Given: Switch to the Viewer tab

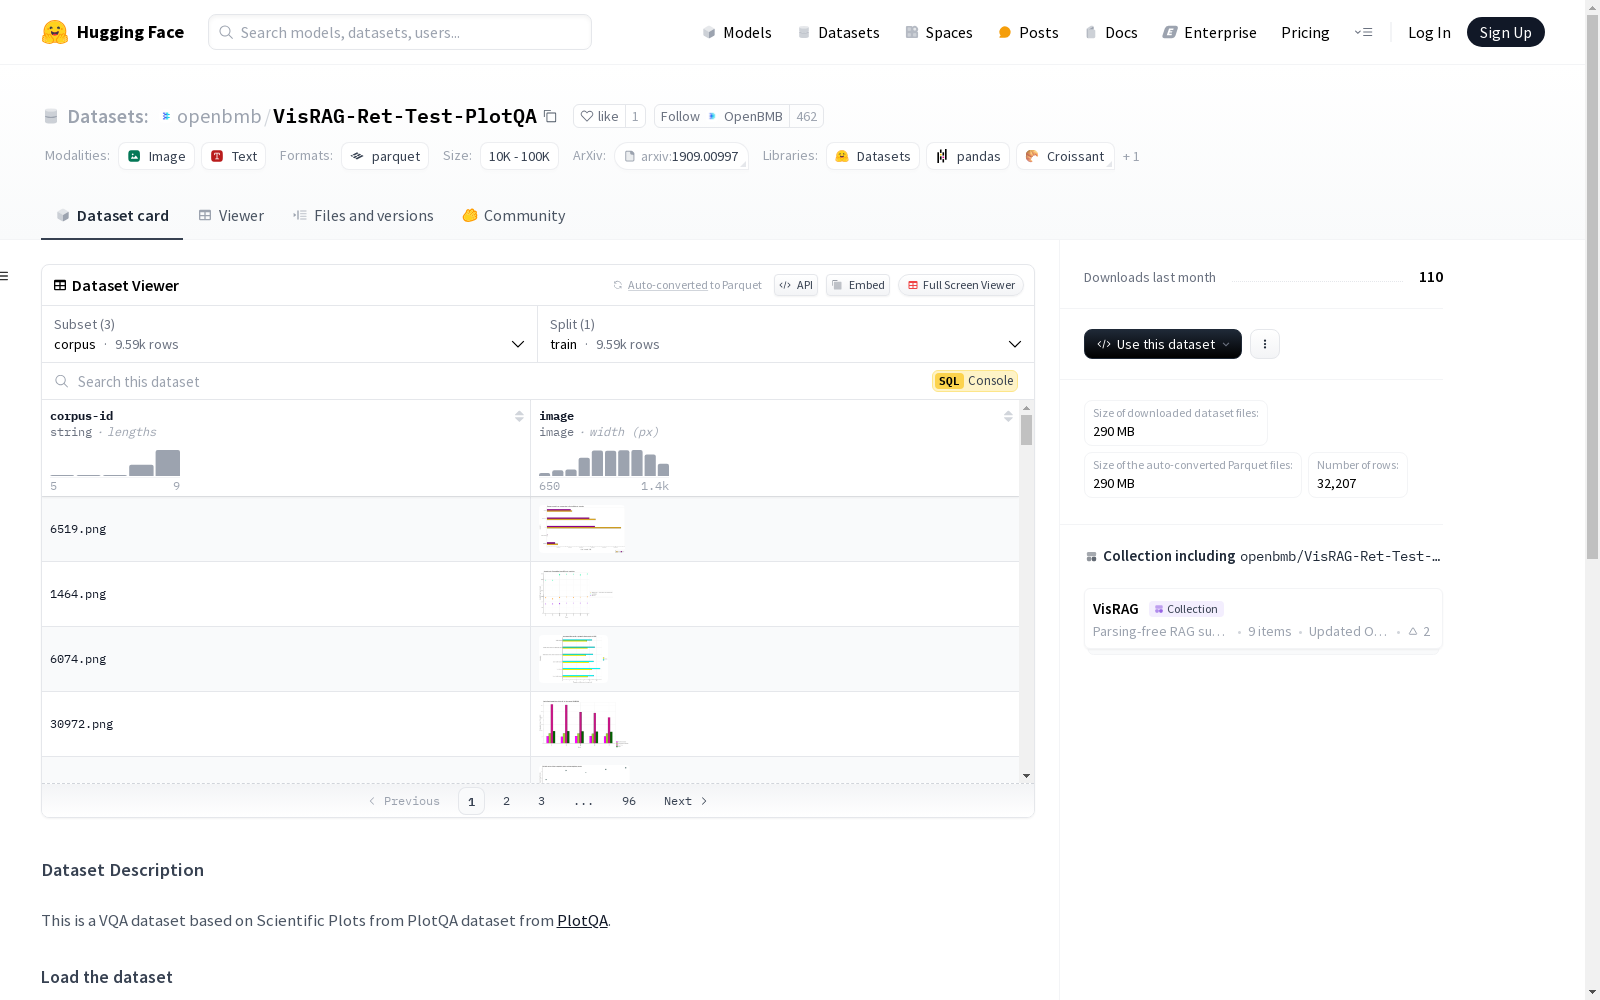Looking at the screenshot, I should click(231, 216).
